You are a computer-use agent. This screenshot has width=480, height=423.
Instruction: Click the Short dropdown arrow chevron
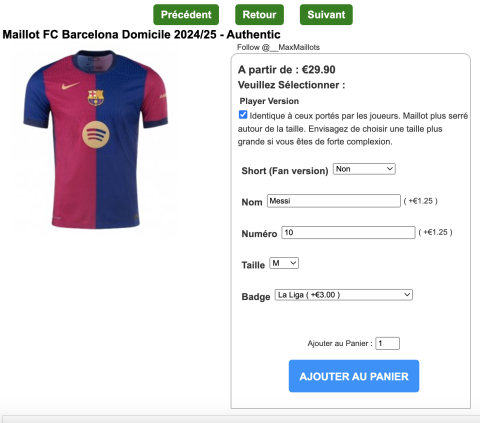[x=390, y=169]
